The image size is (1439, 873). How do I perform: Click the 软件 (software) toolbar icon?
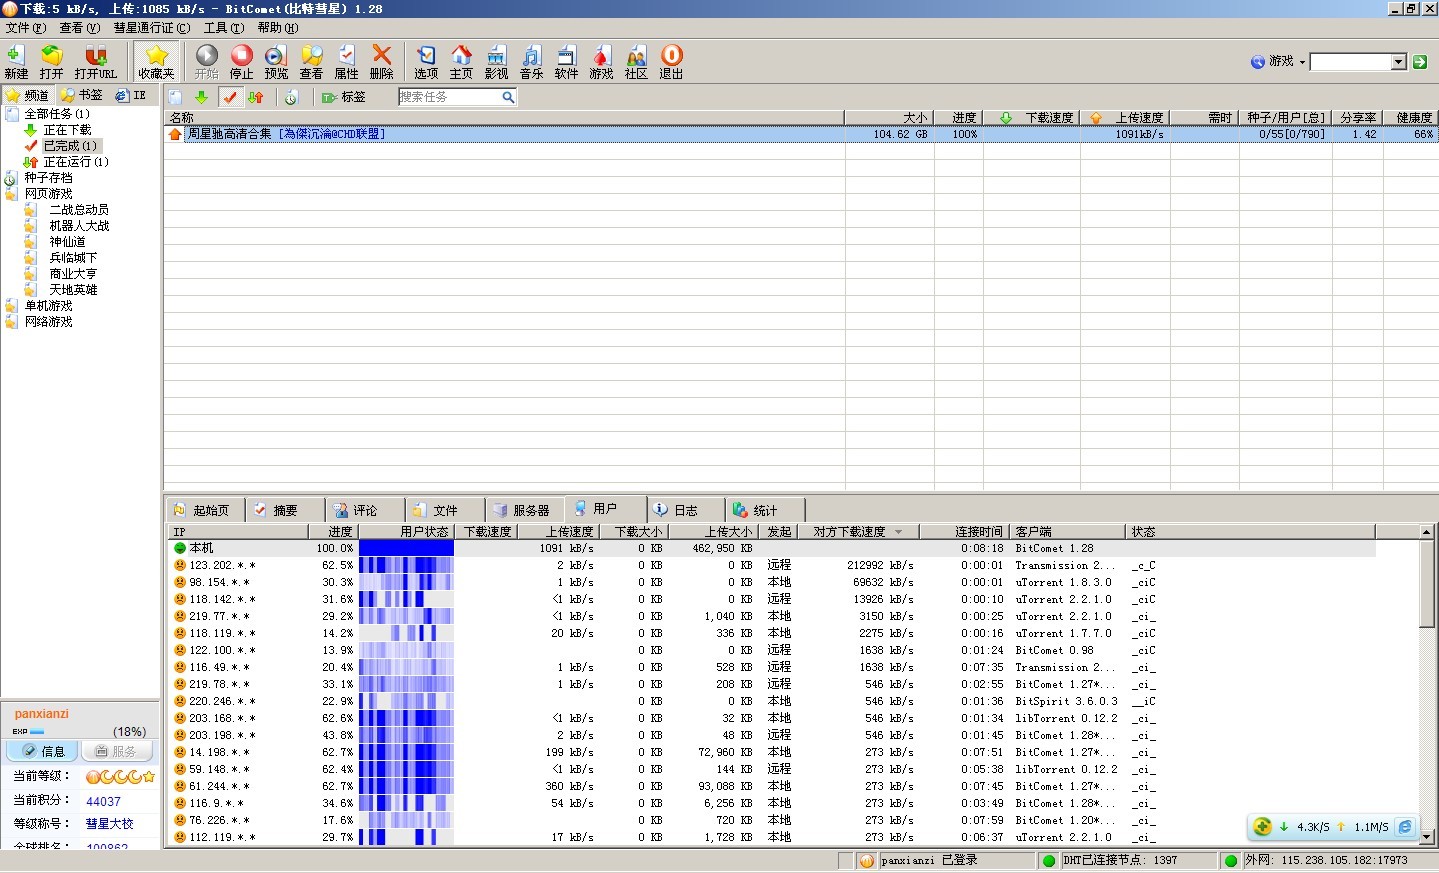click(x=566, y=61)
